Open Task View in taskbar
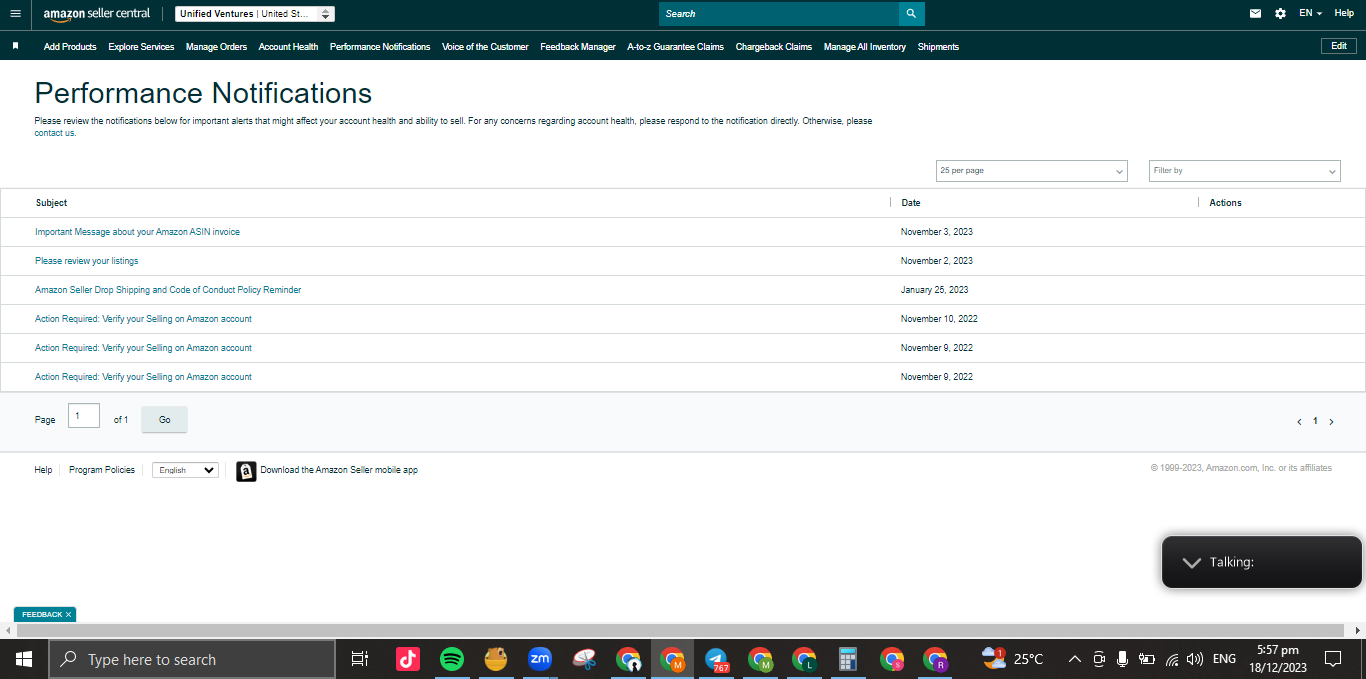 [360, 660]
